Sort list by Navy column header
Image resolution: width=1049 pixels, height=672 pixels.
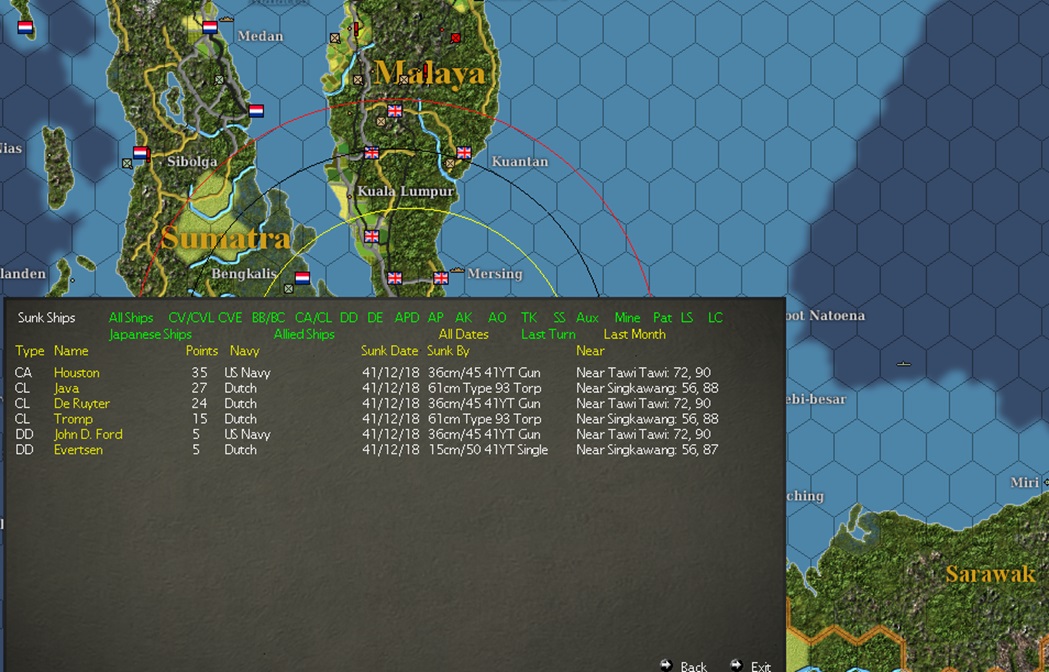click(x=244, y=351)
